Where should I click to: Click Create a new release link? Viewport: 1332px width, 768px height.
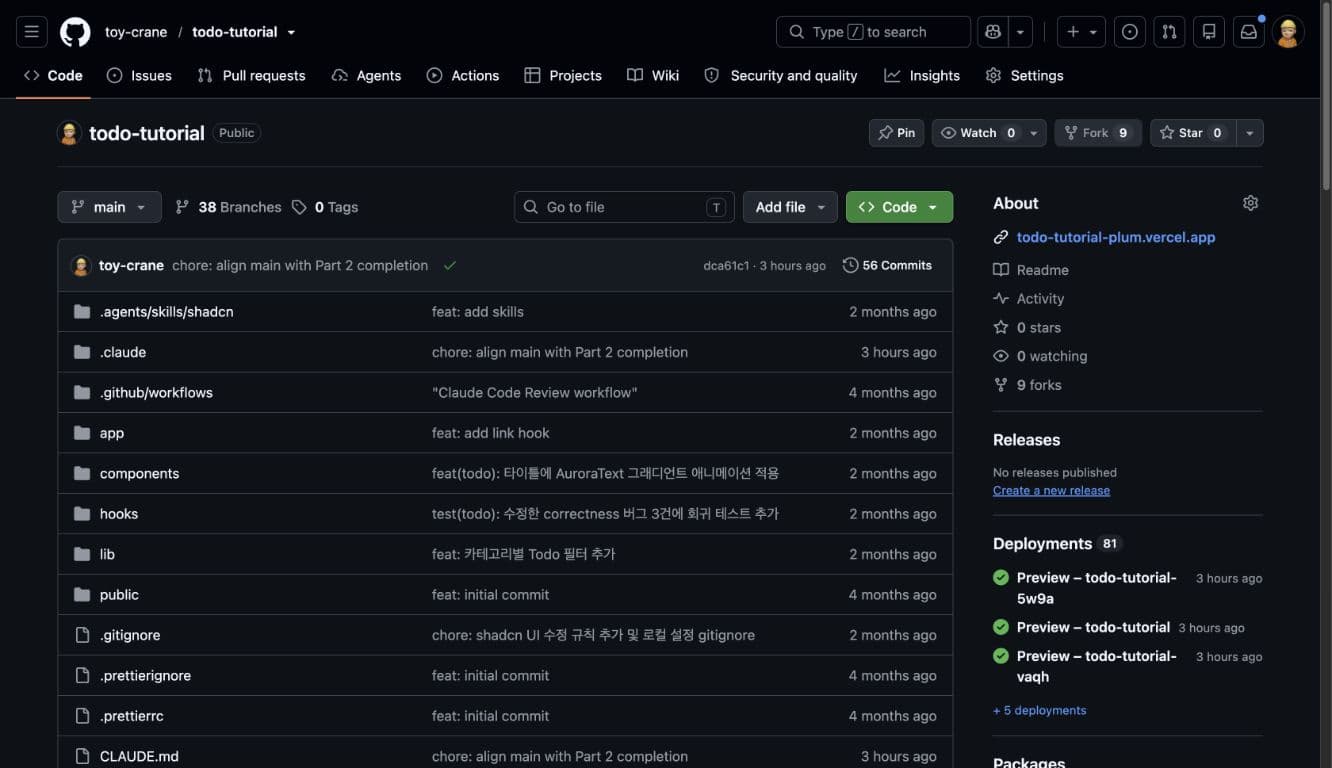coord(1051,490)
